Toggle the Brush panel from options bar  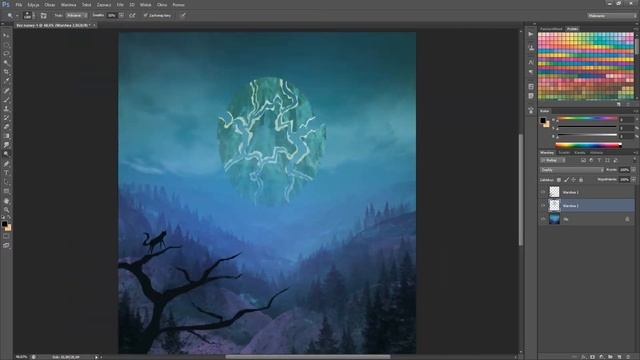tap(43, 16)
